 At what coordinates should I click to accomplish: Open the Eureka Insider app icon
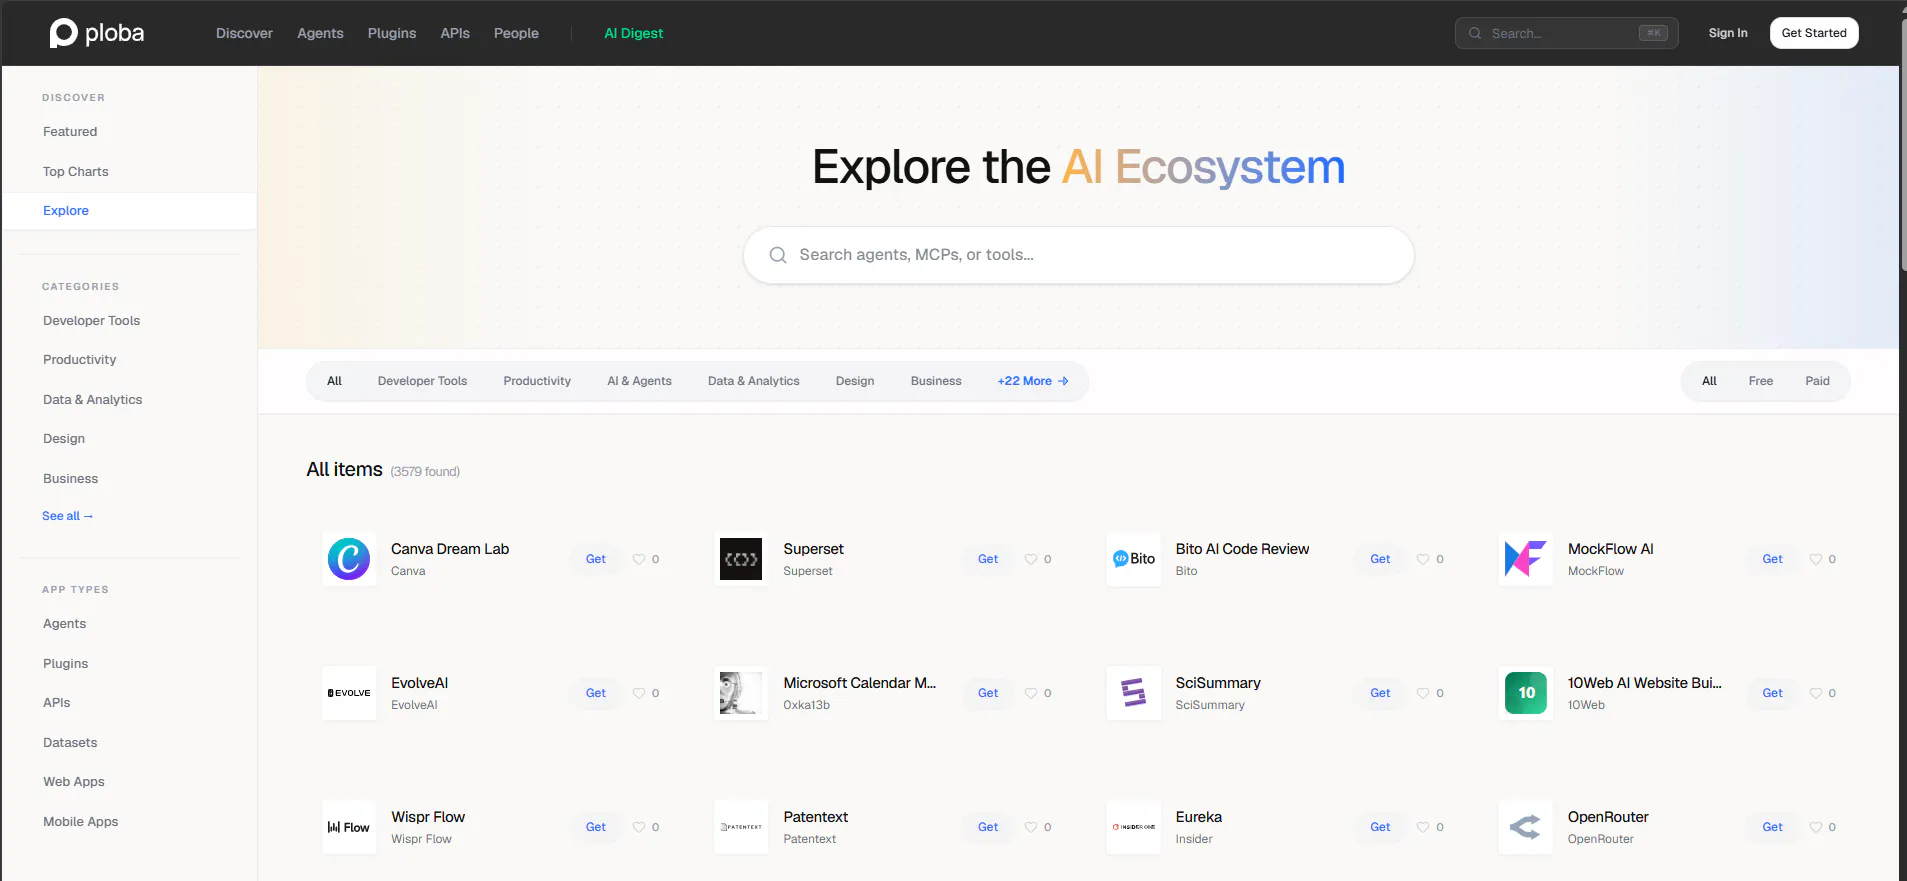click(1134, 827)
